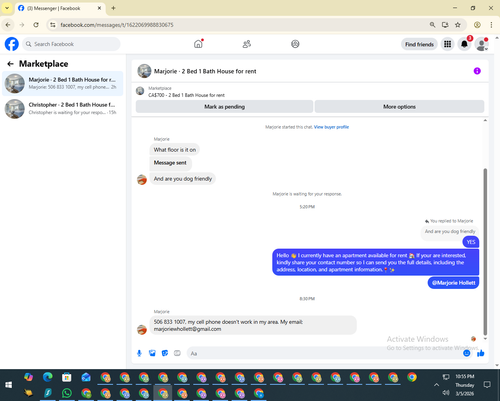Open the tab search dropdown
The height and width of the screenshot is (401, 500).
click(x=7, y=8)
